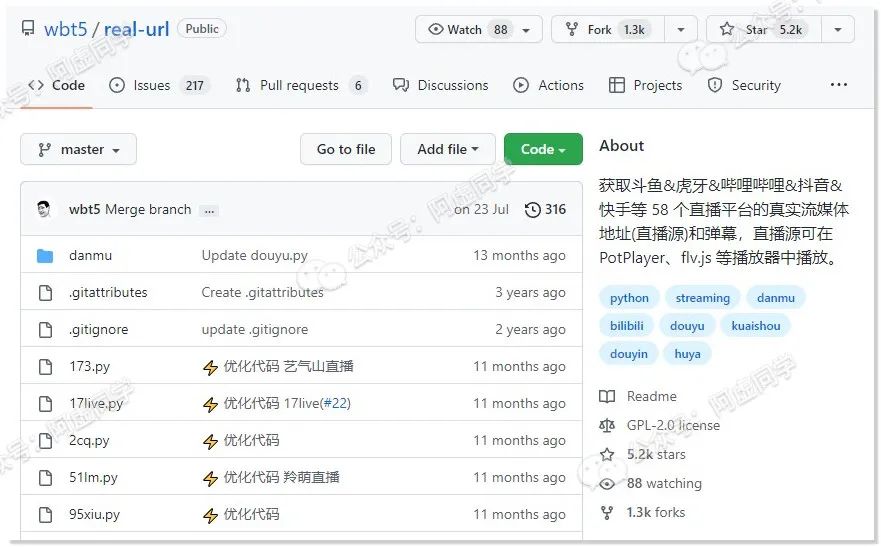Open the danmu folder
This screenshot has width=881, height=547.
[90, 256]
